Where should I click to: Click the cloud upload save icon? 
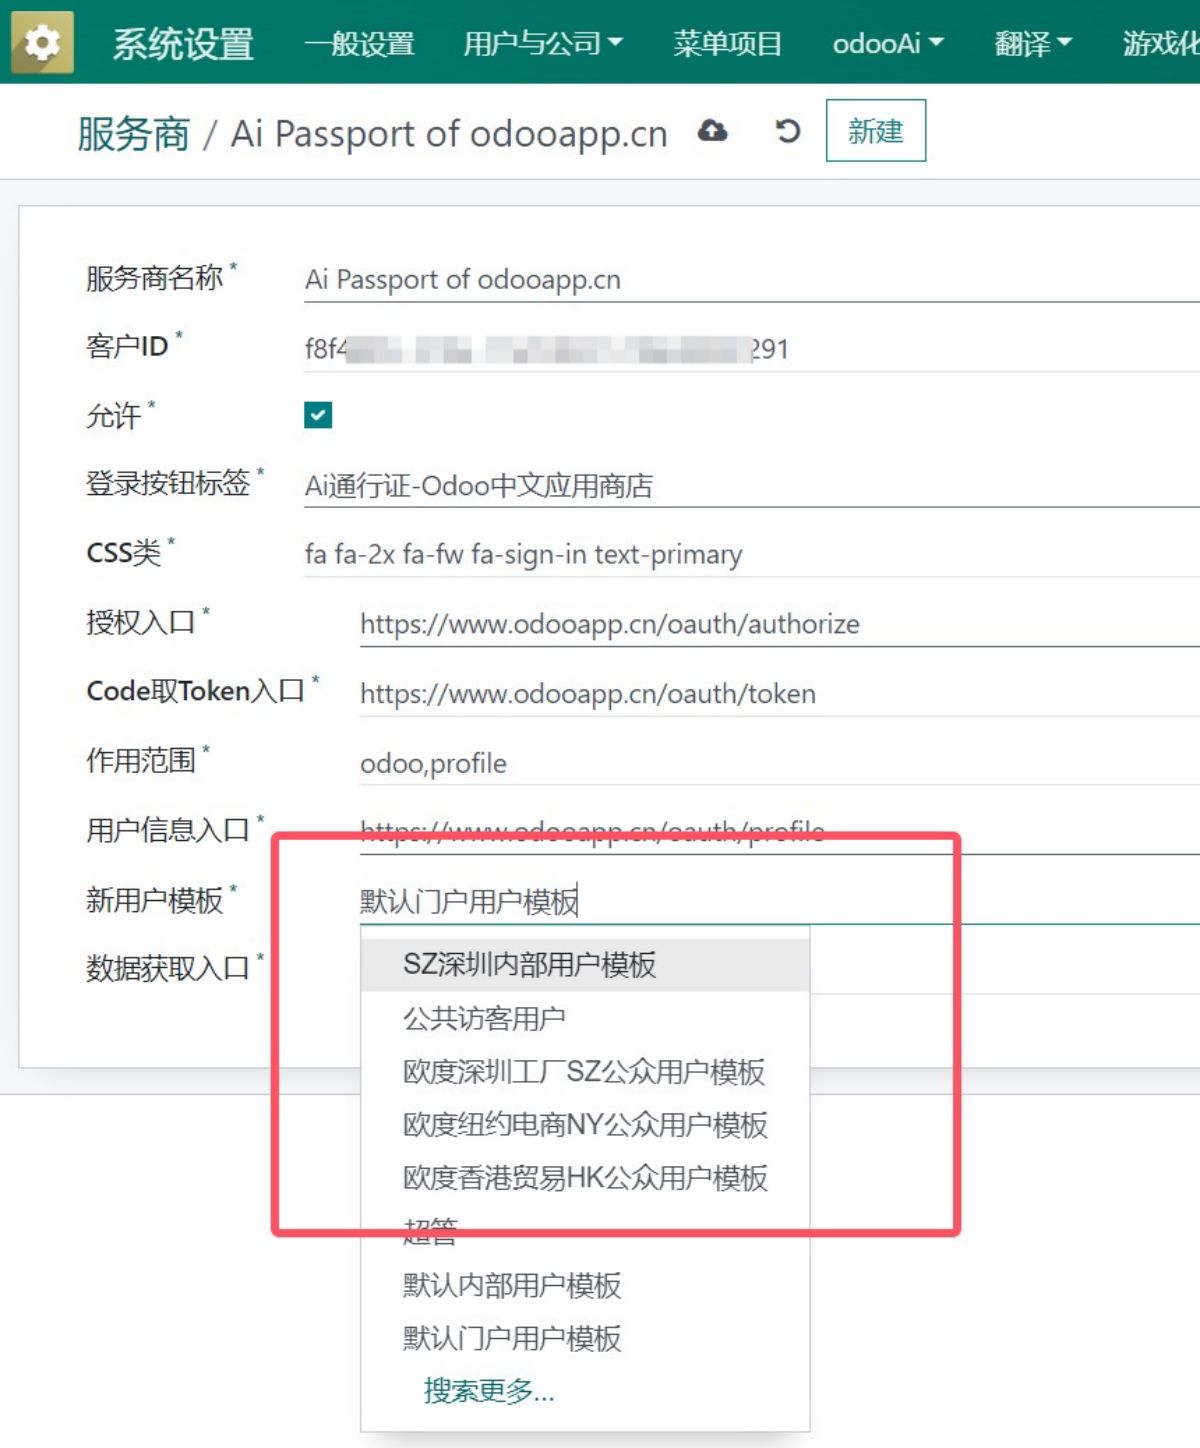tap(712, 131)
